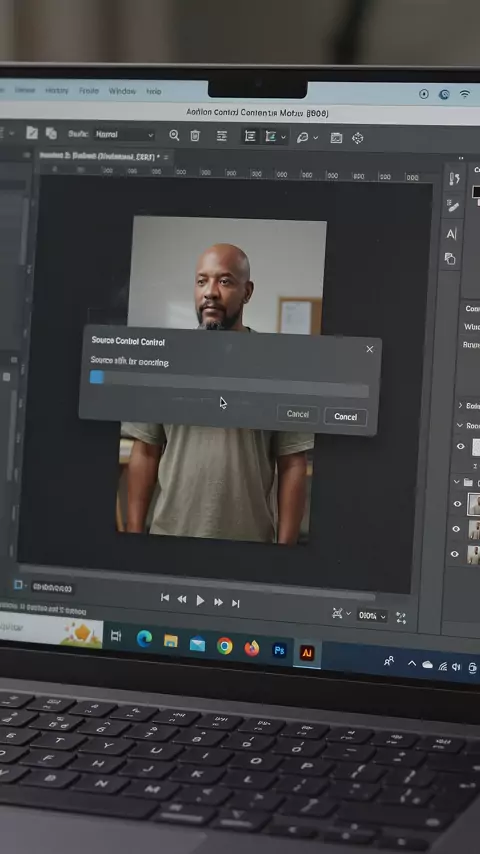The width and height of the screenshot is (480, 854).
Task: Select the frame icon with dark background
Action: coord(250,136)
